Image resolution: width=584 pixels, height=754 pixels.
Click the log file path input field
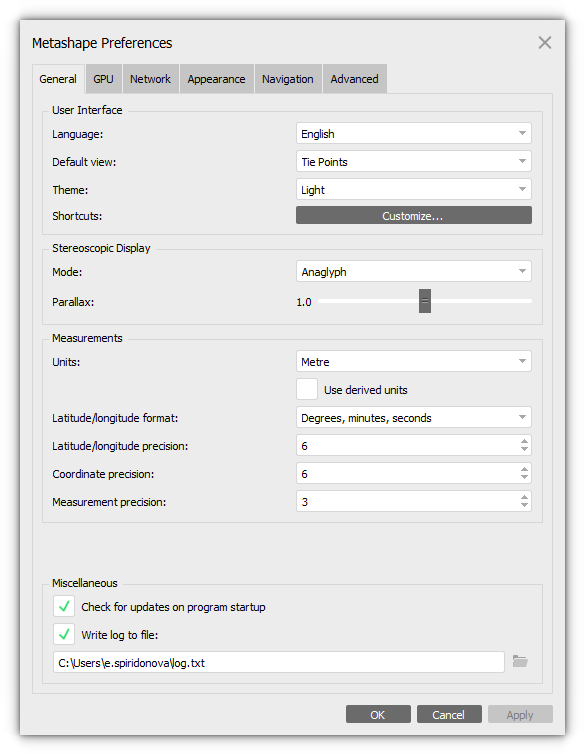(x=279, y=662)
